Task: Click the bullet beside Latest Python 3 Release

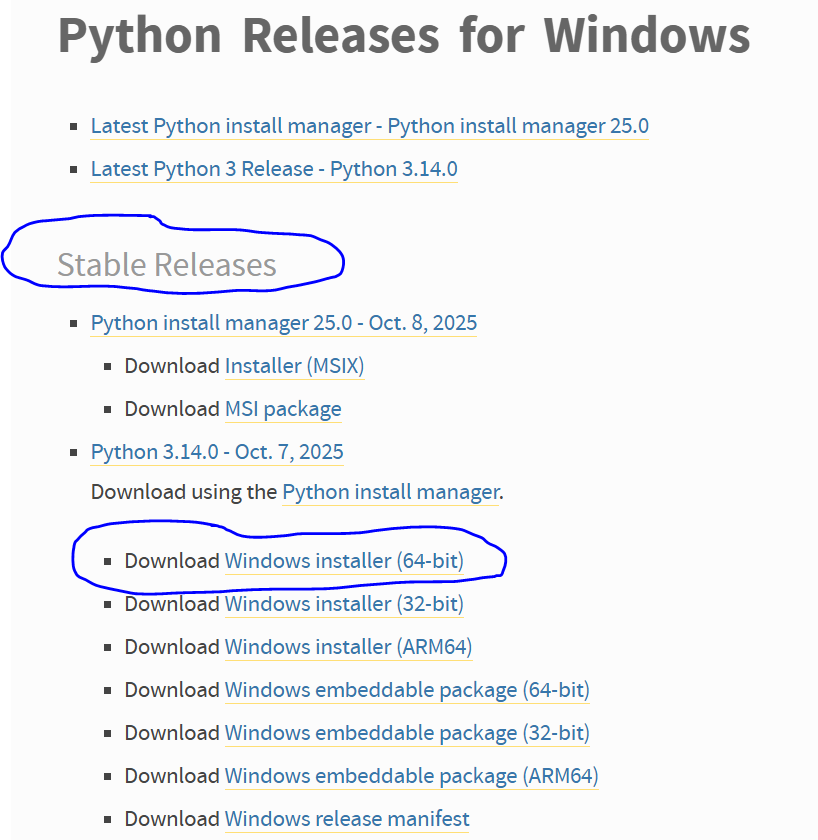Action: [74, 170]
